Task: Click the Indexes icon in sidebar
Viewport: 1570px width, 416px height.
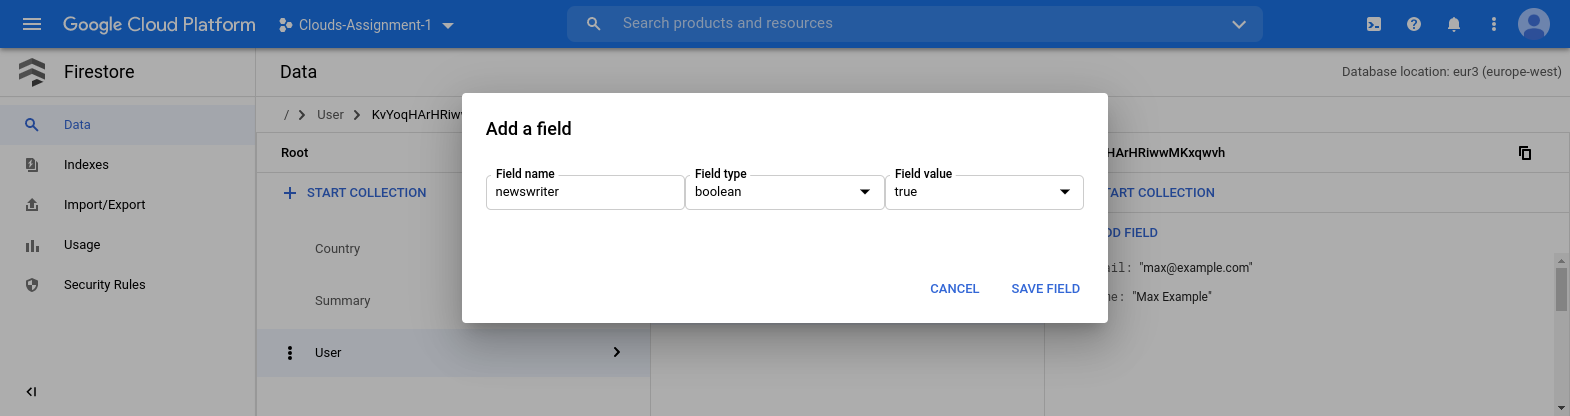Action: [32, 165]
